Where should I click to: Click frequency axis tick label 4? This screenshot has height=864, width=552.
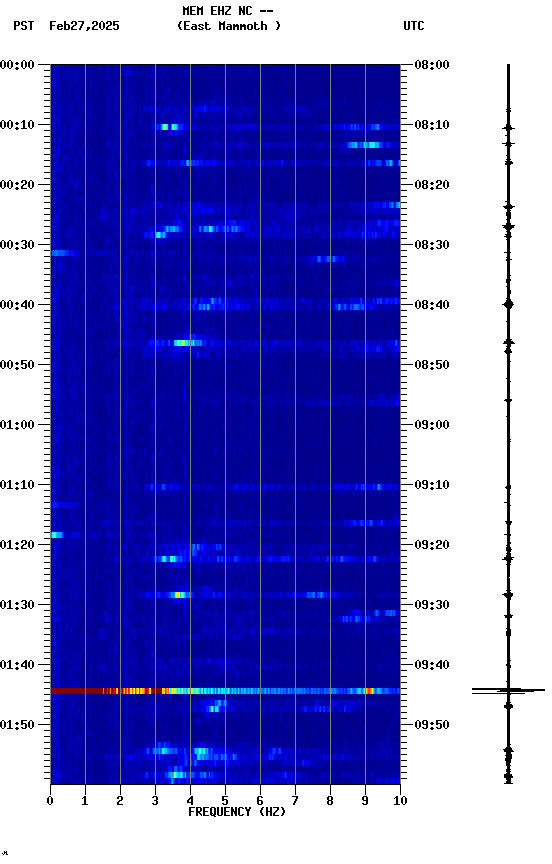190,801
